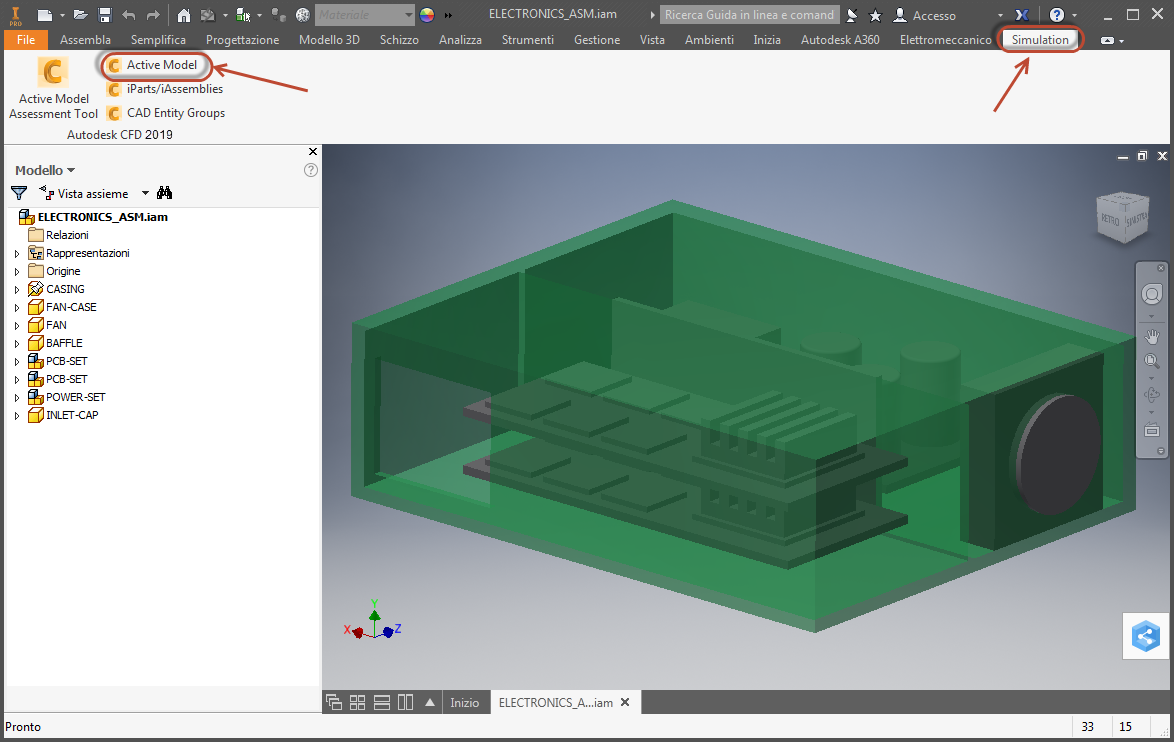
Task: Click the tile windows grid icon
Action: (x=357, y=702)
